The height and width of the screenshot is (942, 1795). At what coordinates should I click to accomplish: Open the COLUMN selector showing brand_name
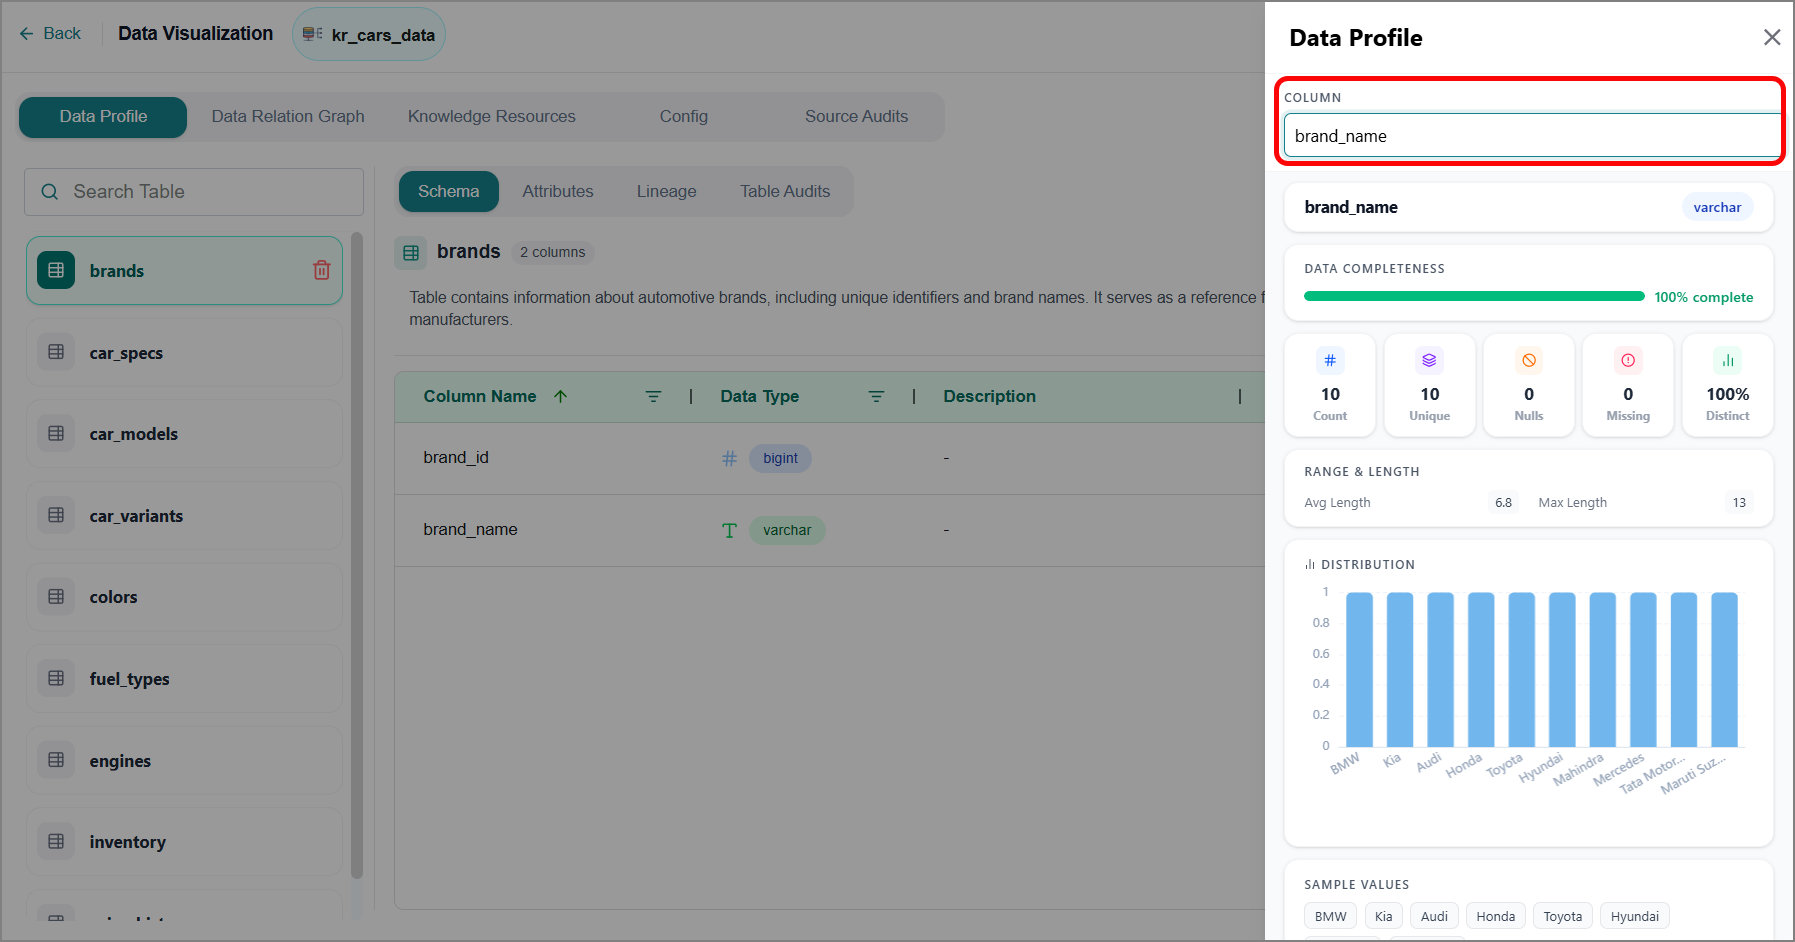(x=1532, y=136)
